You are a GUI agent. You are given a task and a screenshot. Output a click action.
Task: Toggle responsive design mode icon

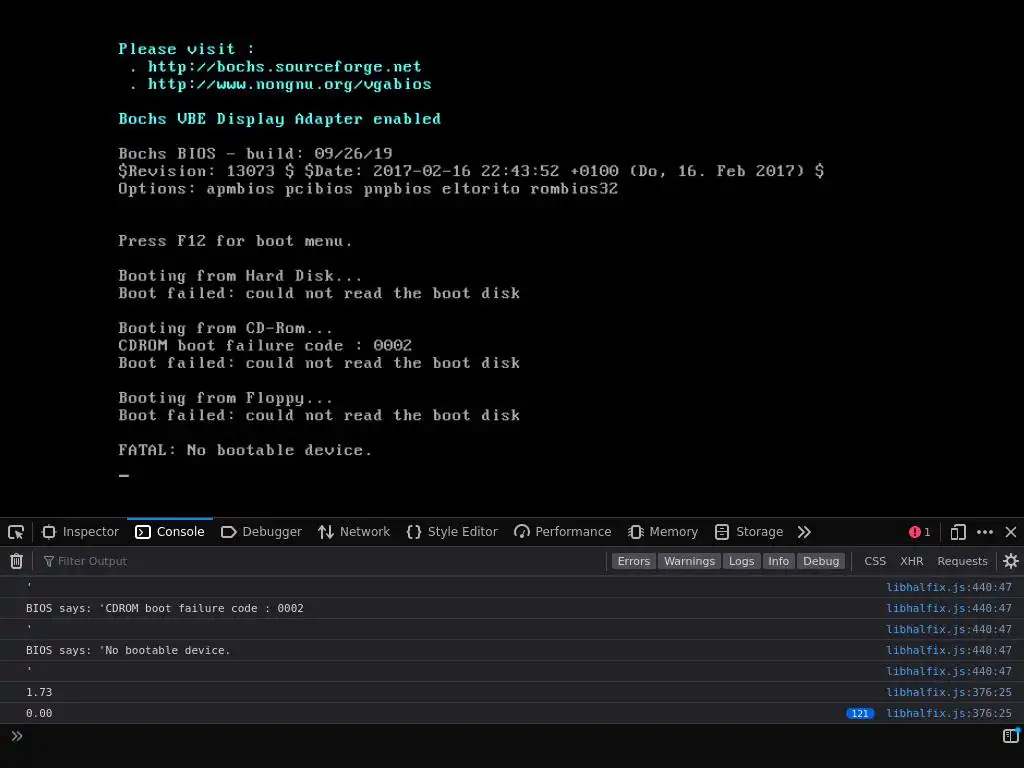coord(958,532)
